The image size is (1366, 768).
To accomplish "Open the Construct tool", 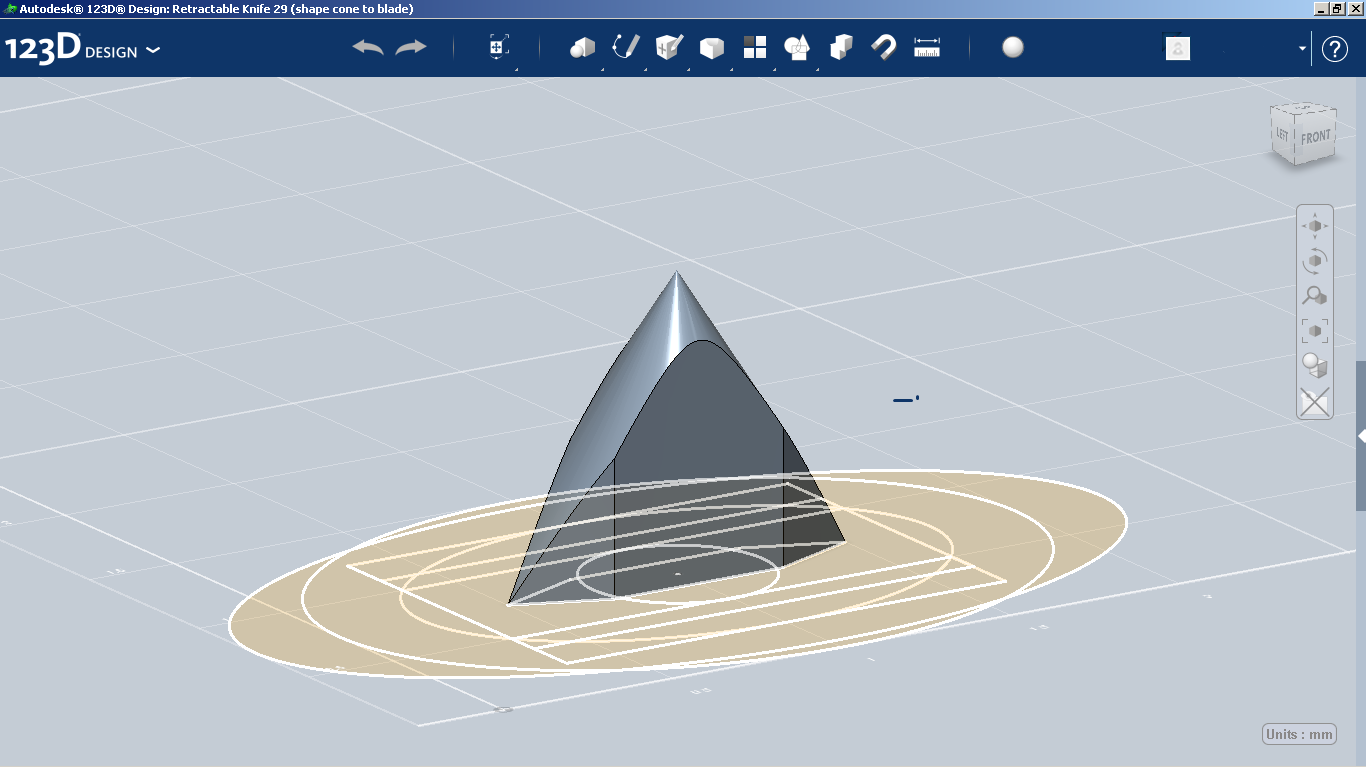I will [667, 47].
